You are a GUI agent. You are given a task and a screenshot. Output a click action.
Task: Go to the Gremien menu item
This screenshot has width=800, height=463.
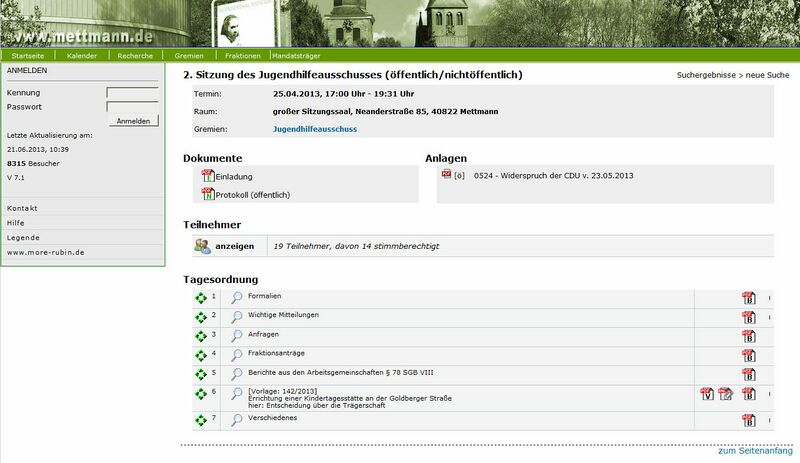coord(189,56)
